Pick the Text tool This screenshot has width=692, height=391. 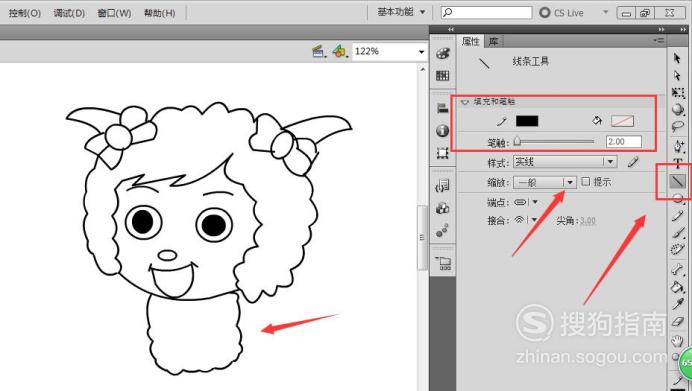pos(678,163)
